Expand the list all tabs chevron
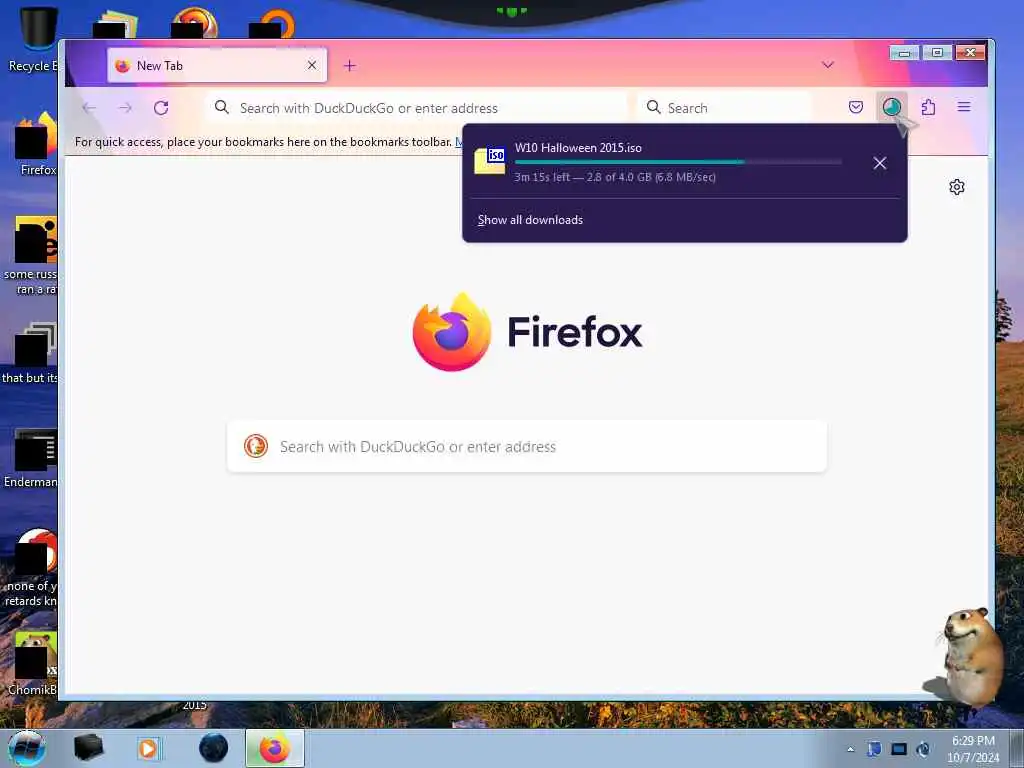Image resolution: width=1024 pixels, height=768 pixels. (827, 65)
